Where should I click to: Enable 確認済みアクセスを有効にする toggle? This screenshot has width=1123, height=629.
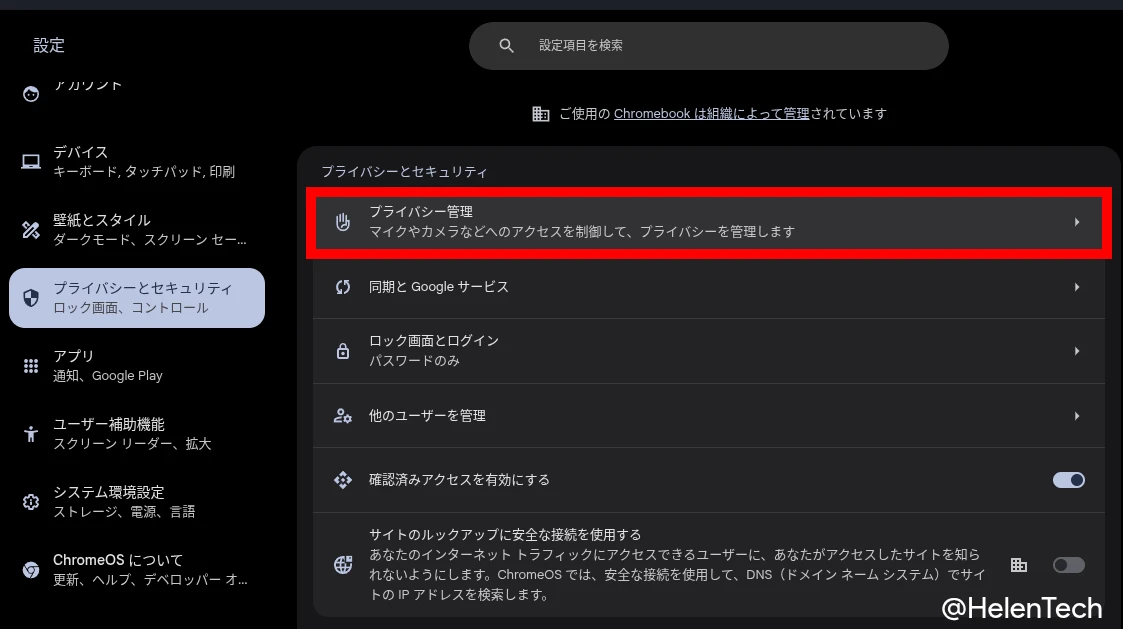1068,480
